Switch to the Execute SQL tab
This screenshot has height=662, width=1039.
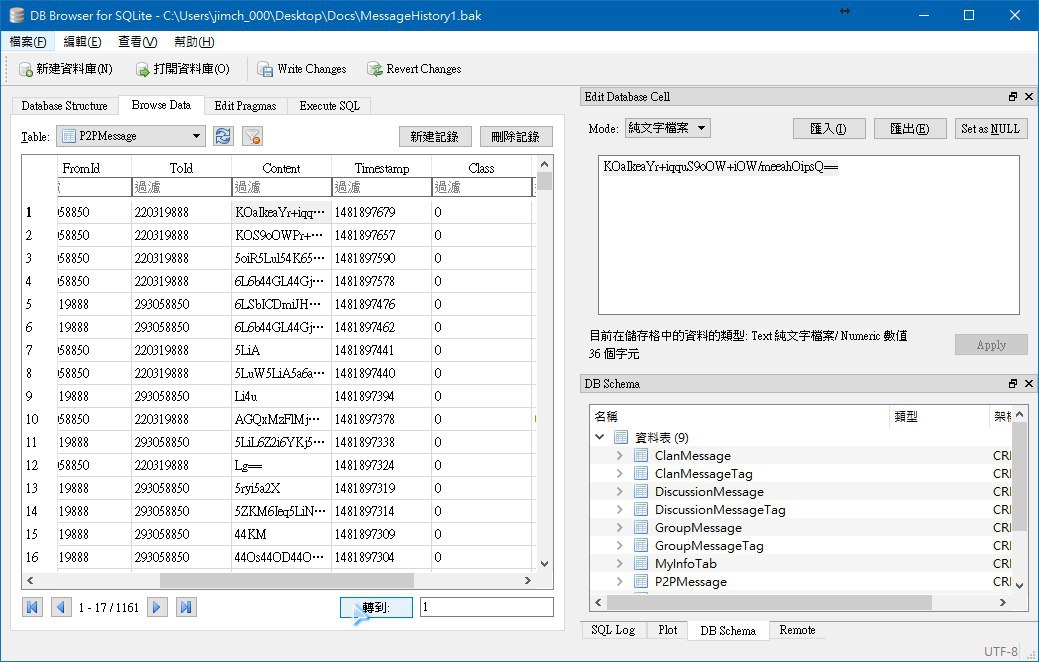329,106
